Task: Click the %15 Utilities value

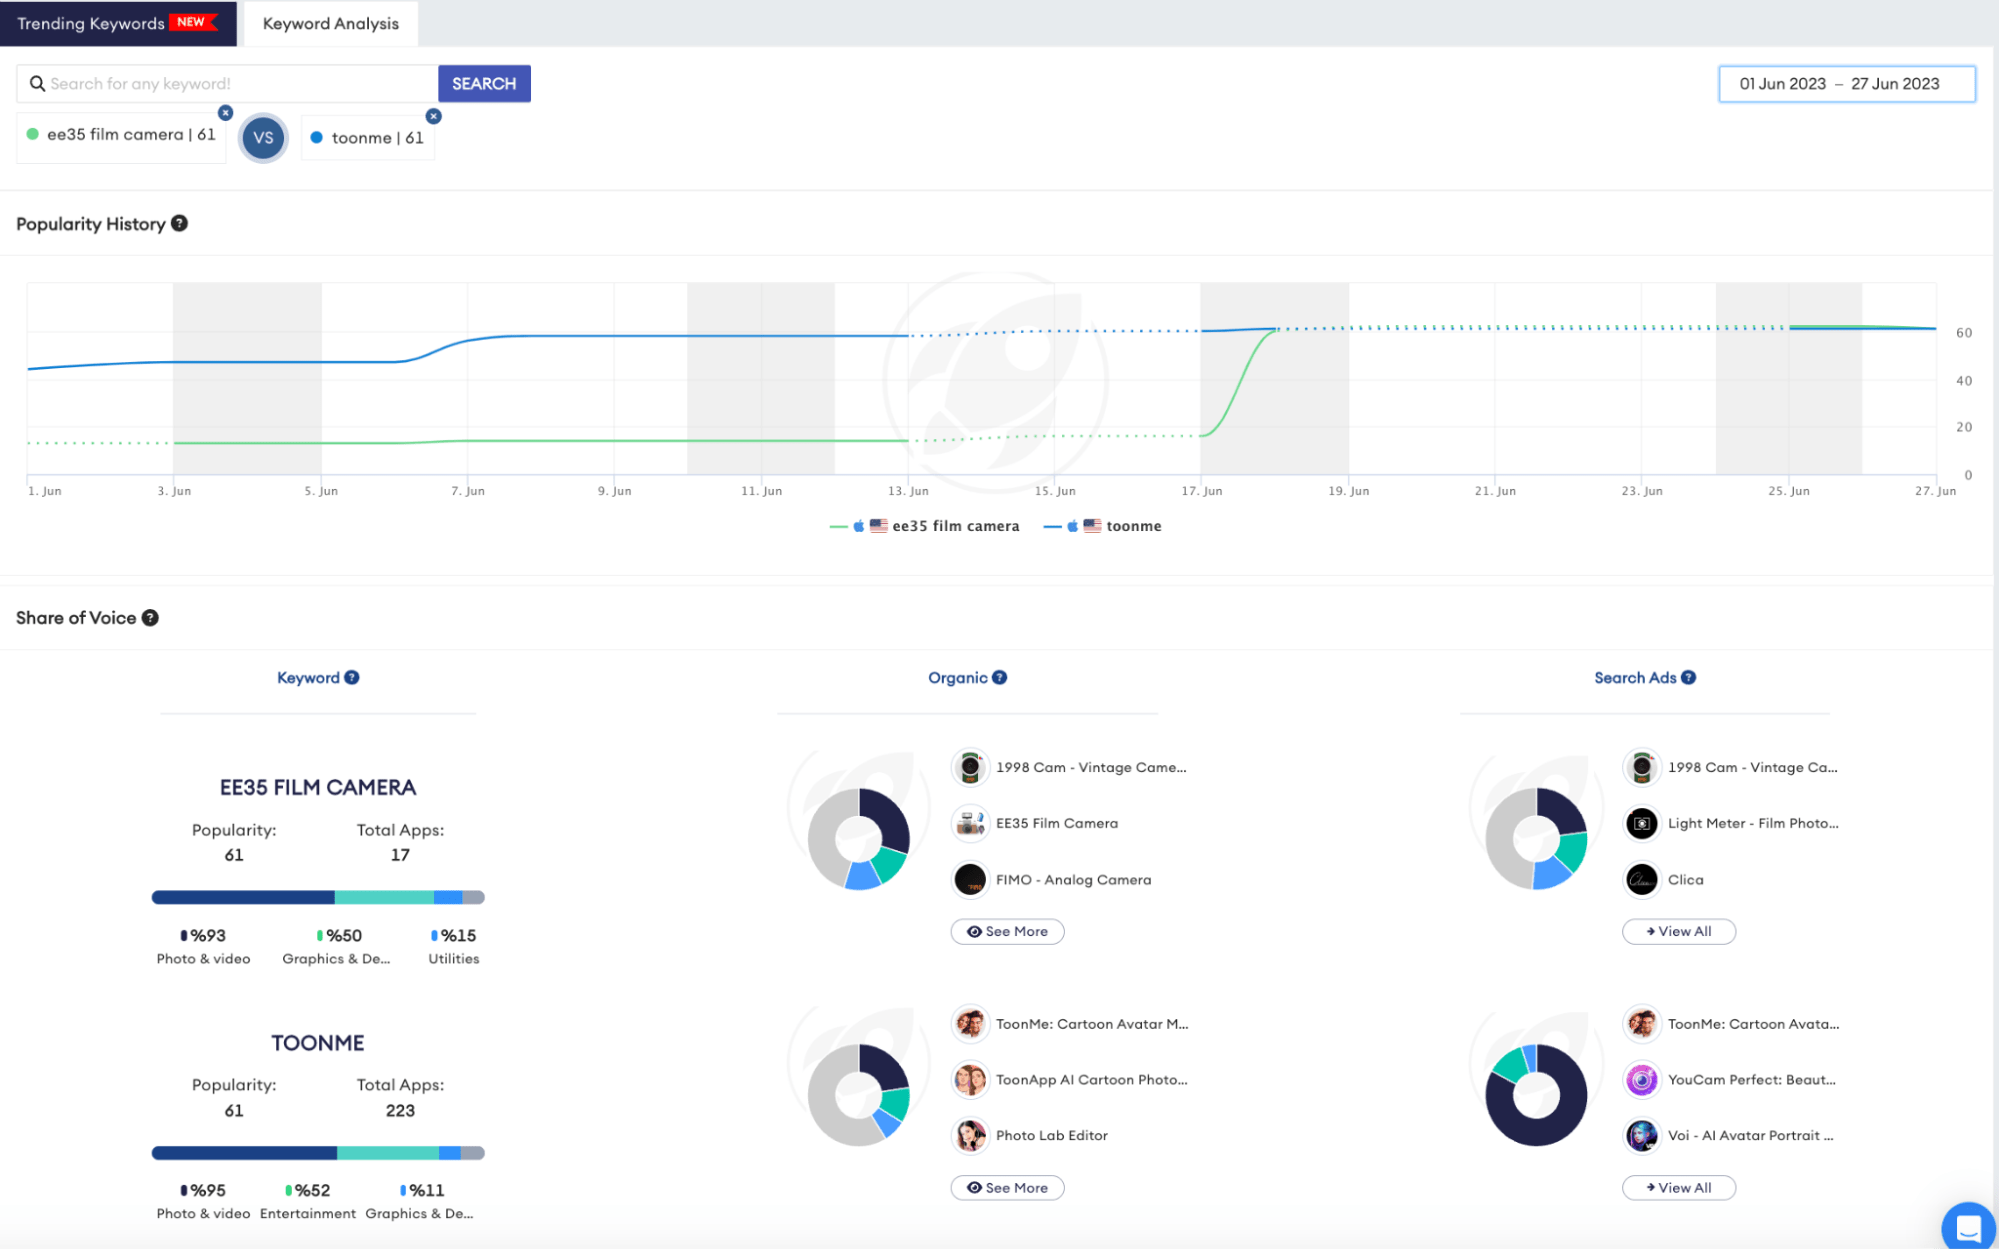Action: [459, 936]
